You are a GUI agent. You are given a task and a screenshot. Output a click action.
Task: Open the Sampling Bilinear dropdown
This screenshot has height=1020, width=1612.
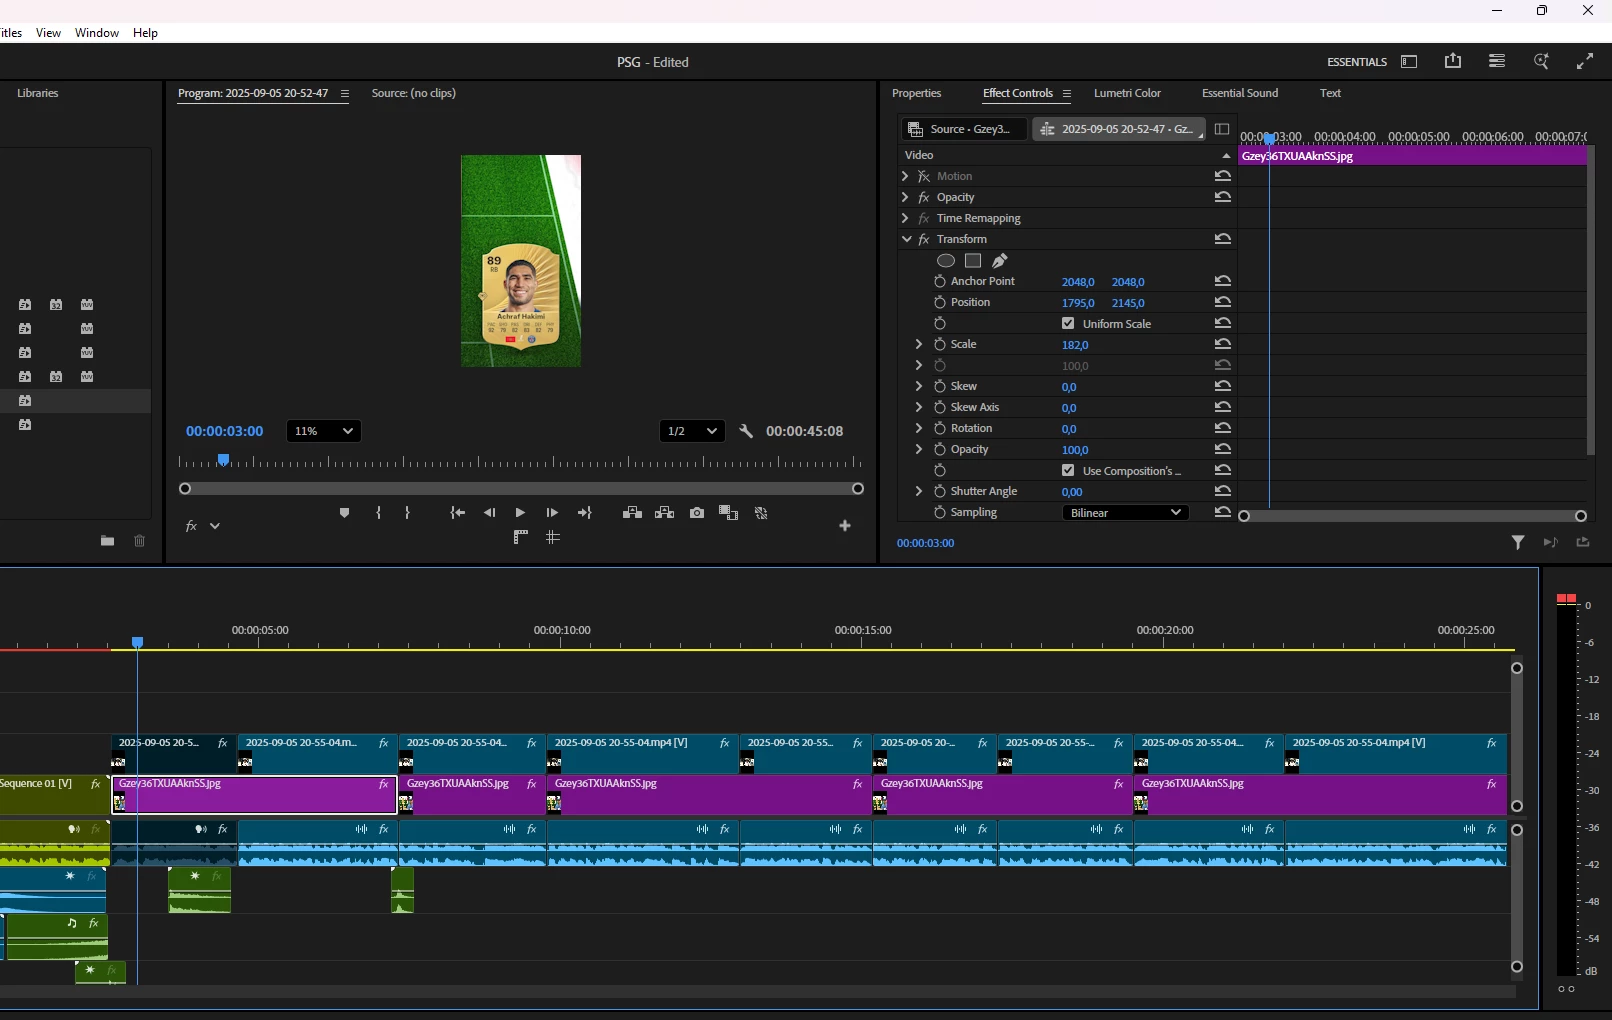pyautogui.click(x=1125, y=513)
